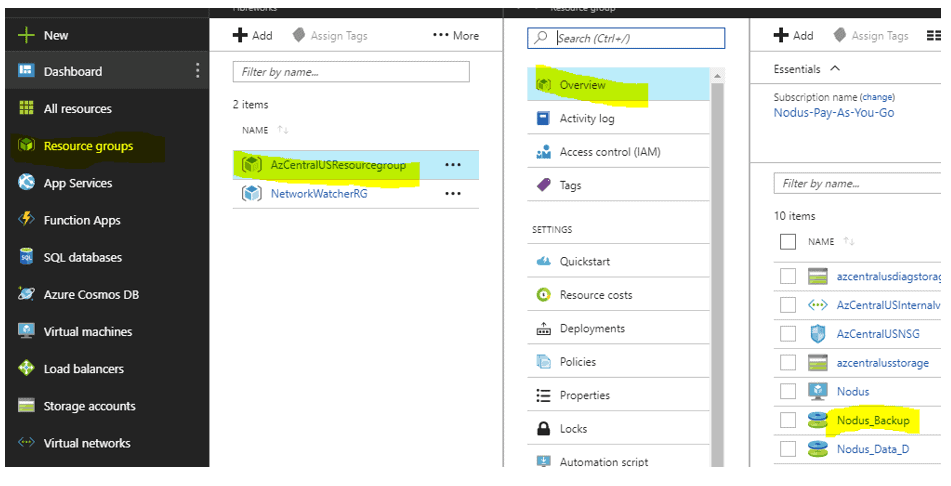Open the azcentralusstorage resource link

882,363
